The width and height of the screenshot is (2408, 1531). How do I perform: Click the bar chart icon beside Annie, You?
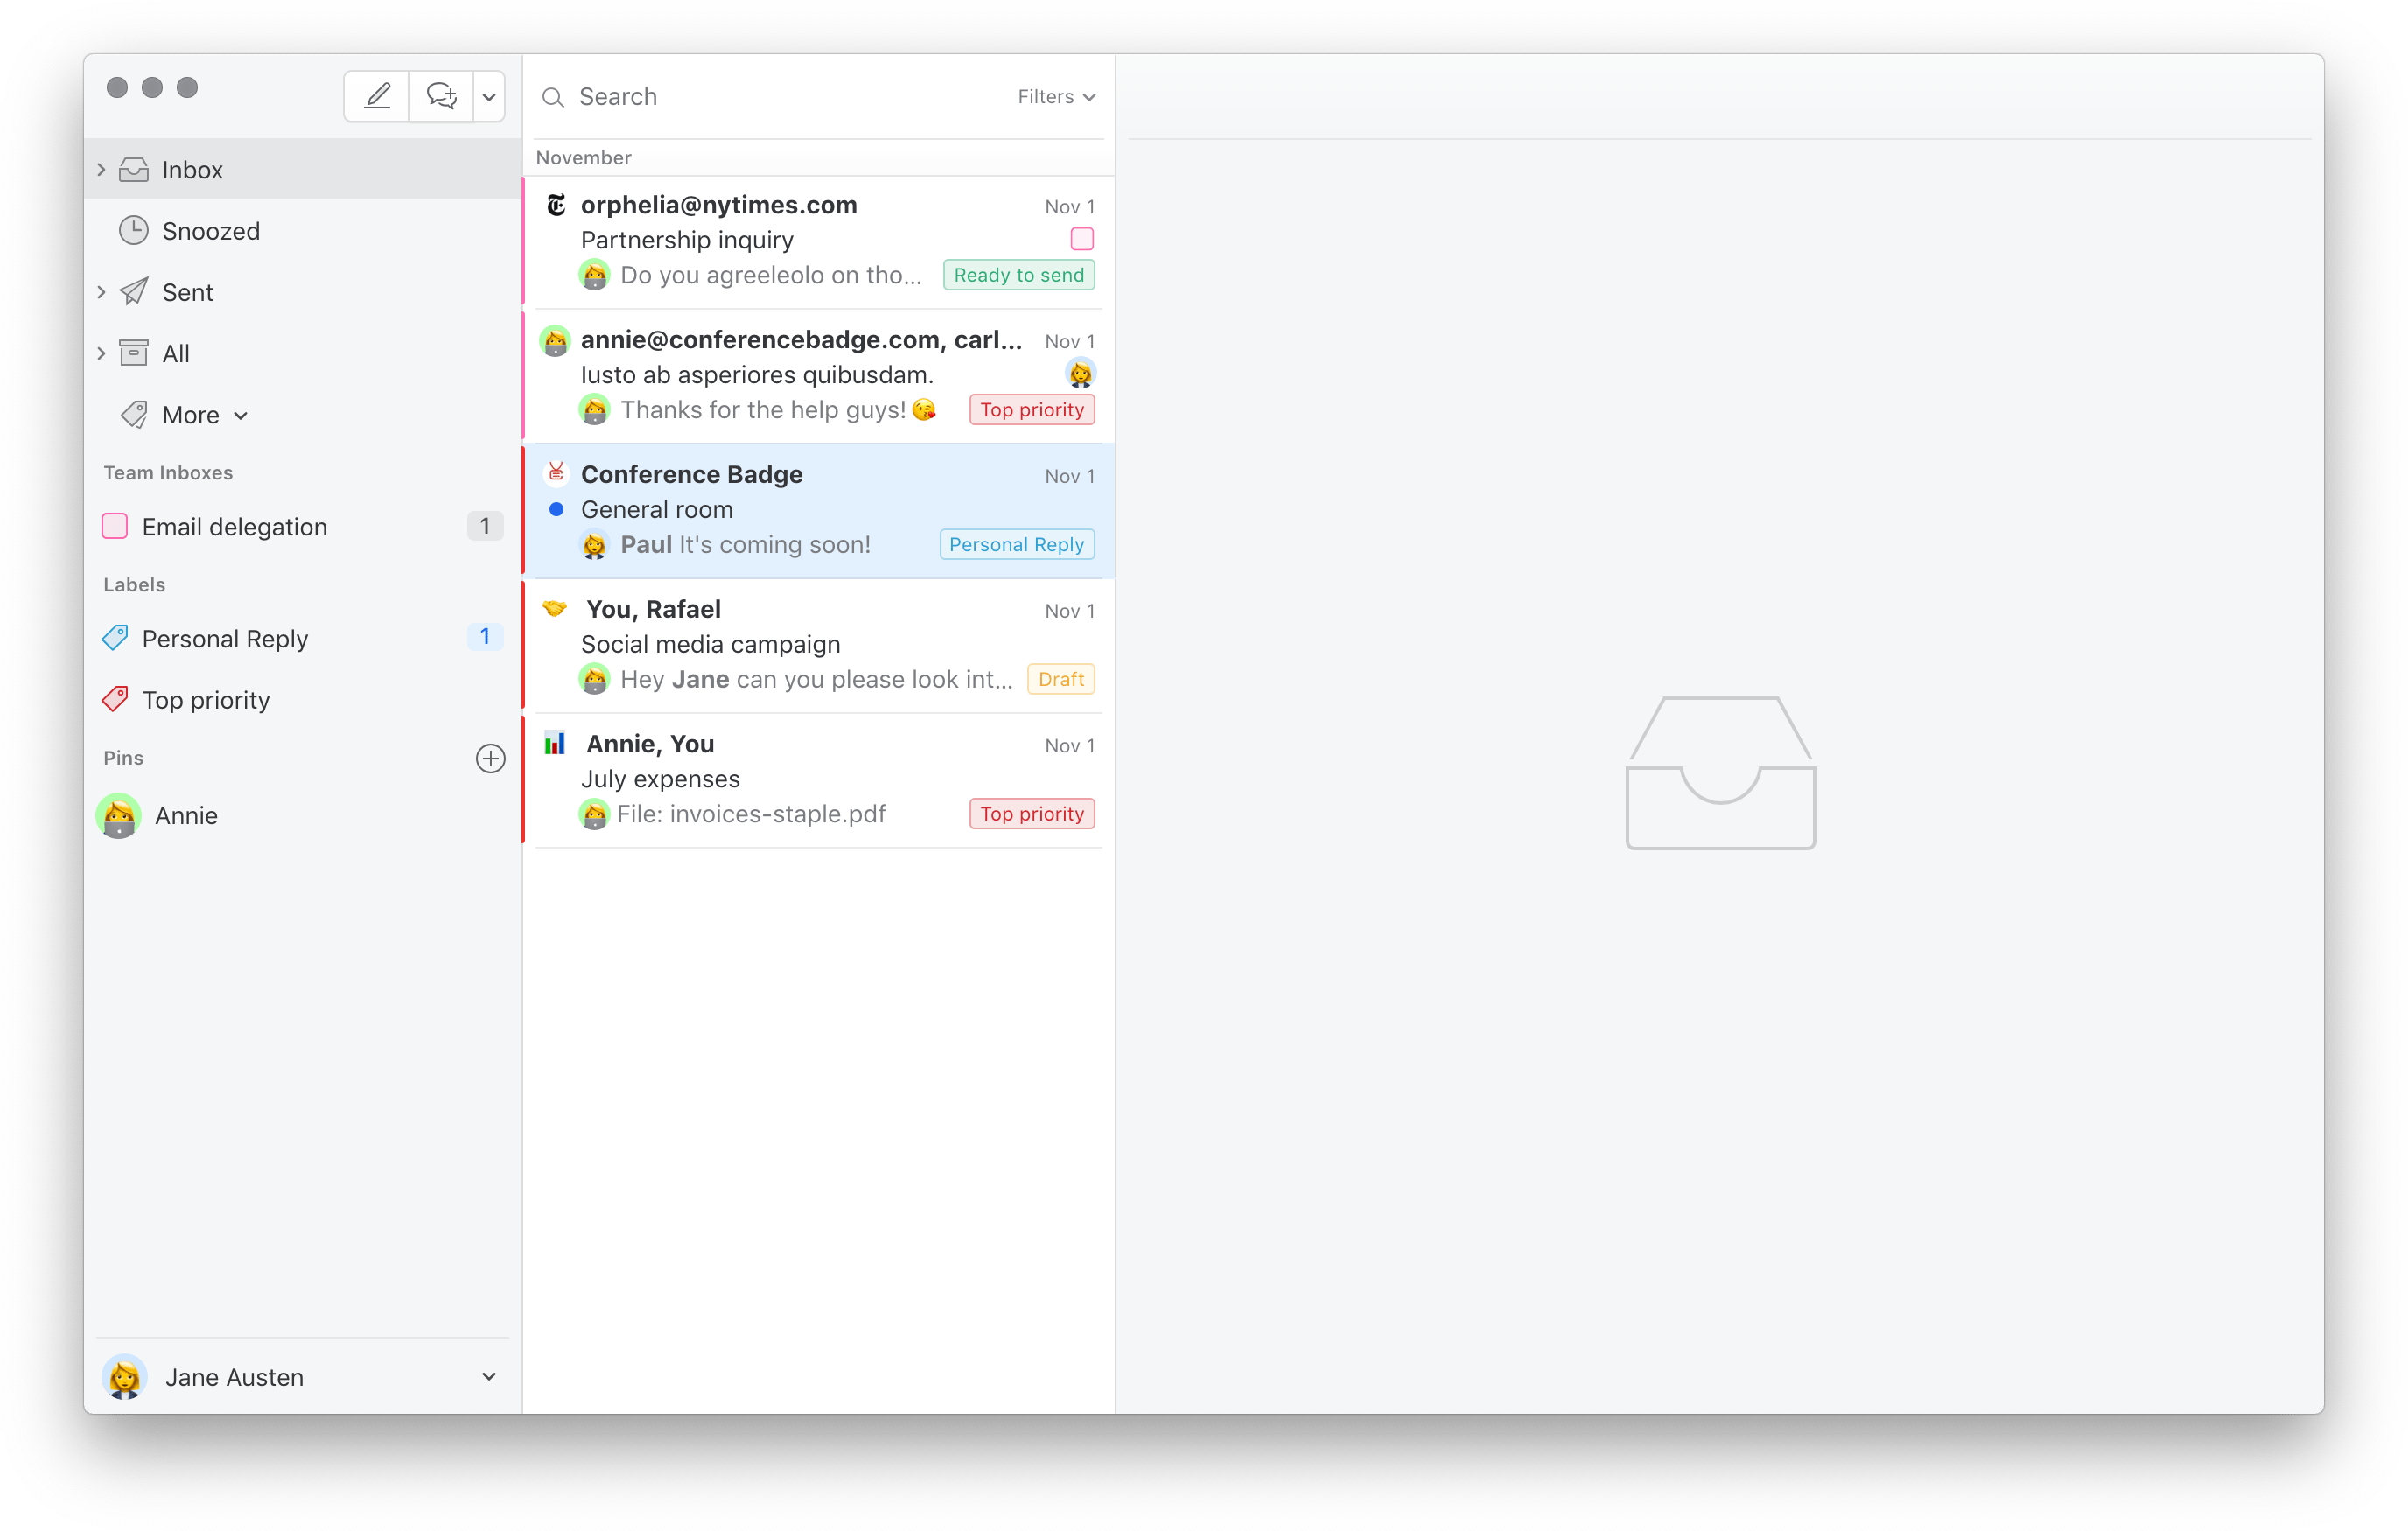pos(555,743)
